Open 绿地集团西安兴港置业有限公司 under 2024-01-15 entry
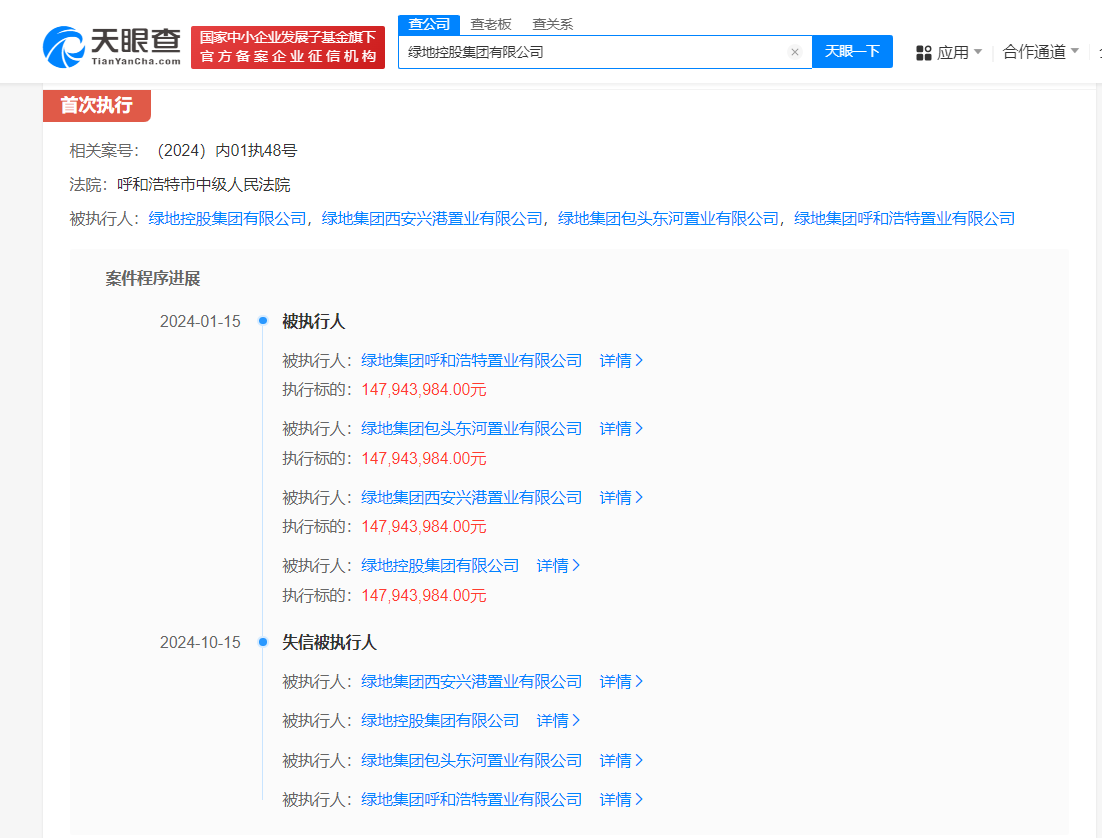The image size is (1102, 838). [x=472, y=498]
